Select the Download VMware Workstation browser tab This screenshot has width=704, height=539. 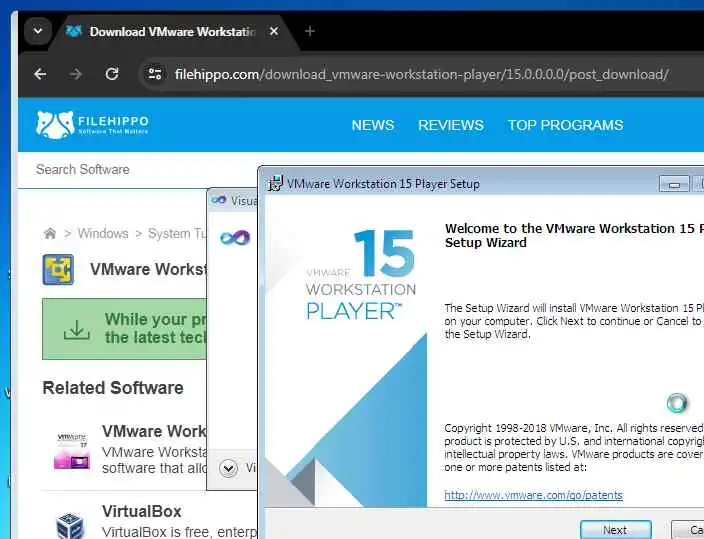click(x=172, y=32)
